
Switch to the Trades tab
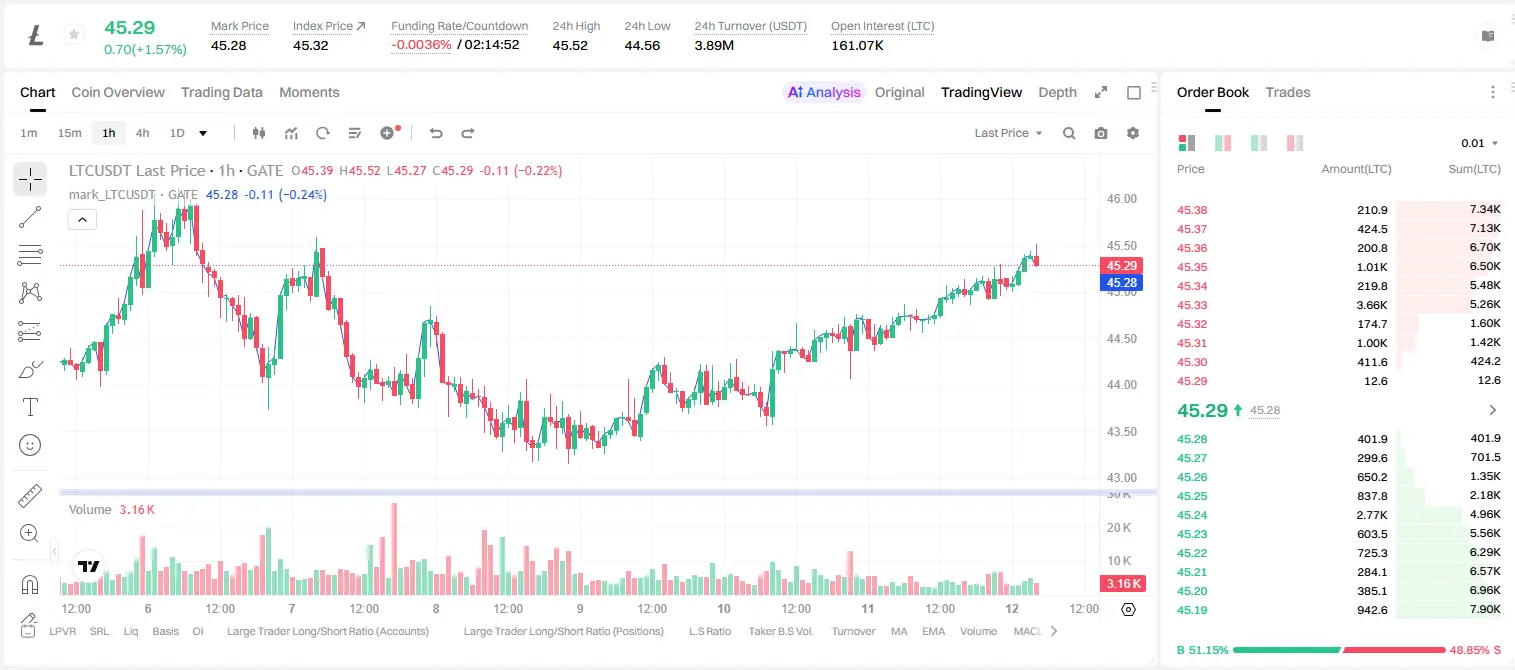click(x=1287, y=92)
